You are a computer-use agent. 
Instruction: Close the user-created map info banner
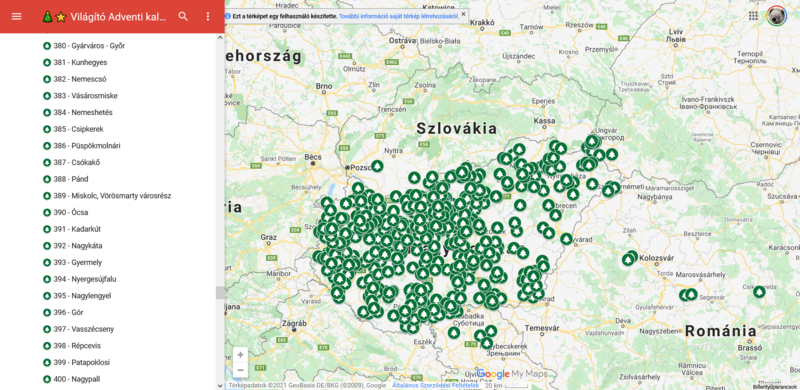point(463,14)
